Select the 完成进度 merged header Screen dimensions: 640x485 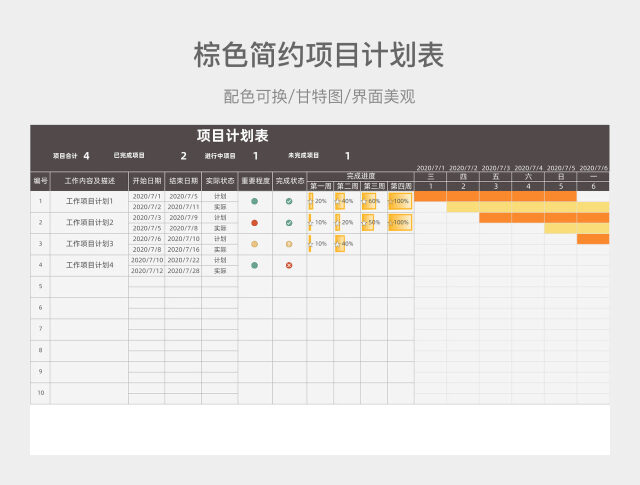360,176
